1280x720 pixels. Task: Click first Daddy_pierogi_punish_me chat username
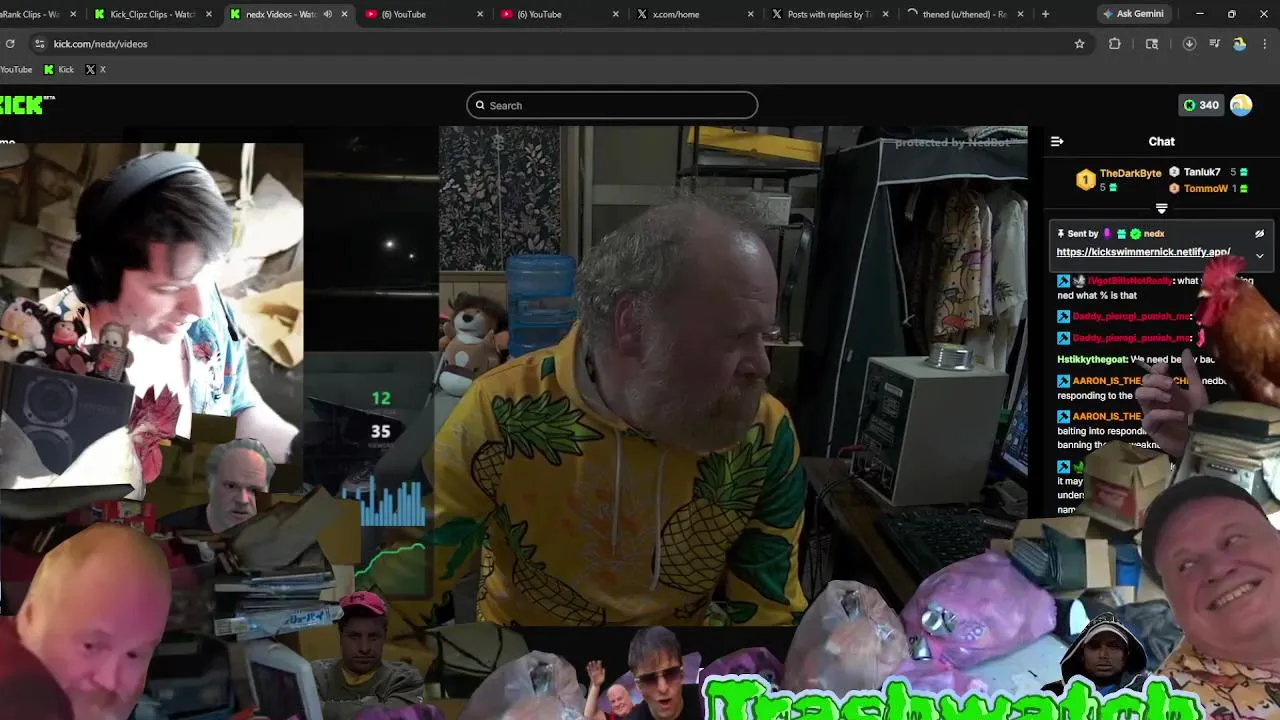tap(1132, 316)
